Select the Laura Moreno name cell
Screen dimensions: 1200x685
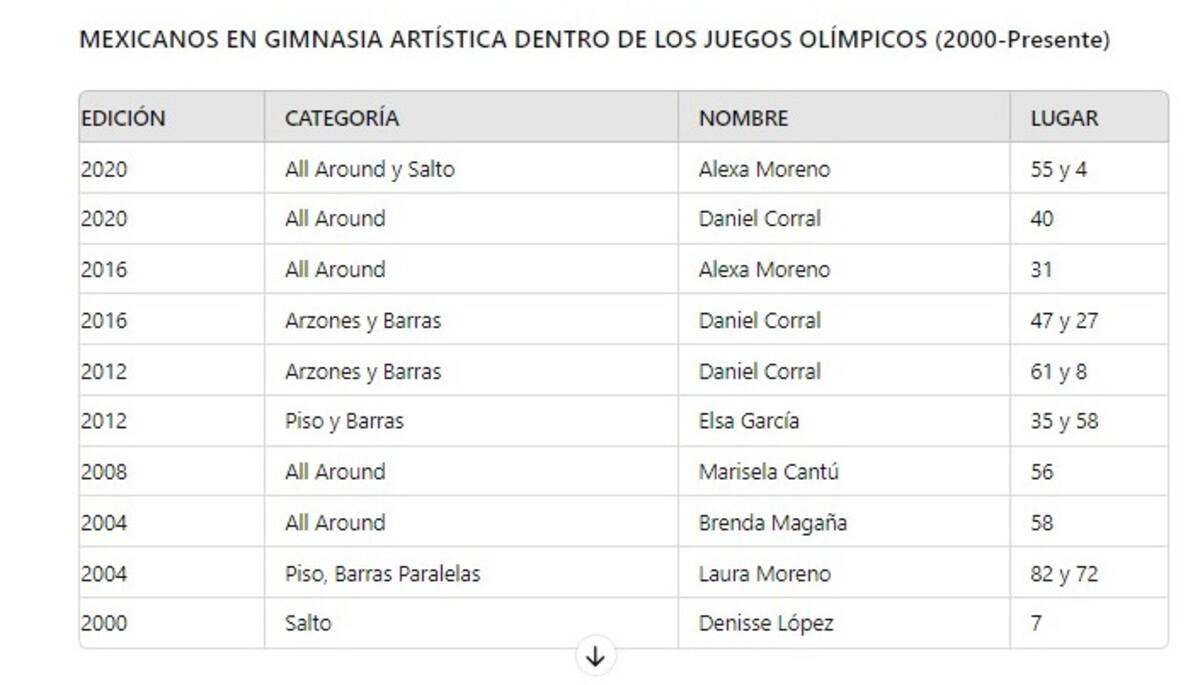coord(765,574)
